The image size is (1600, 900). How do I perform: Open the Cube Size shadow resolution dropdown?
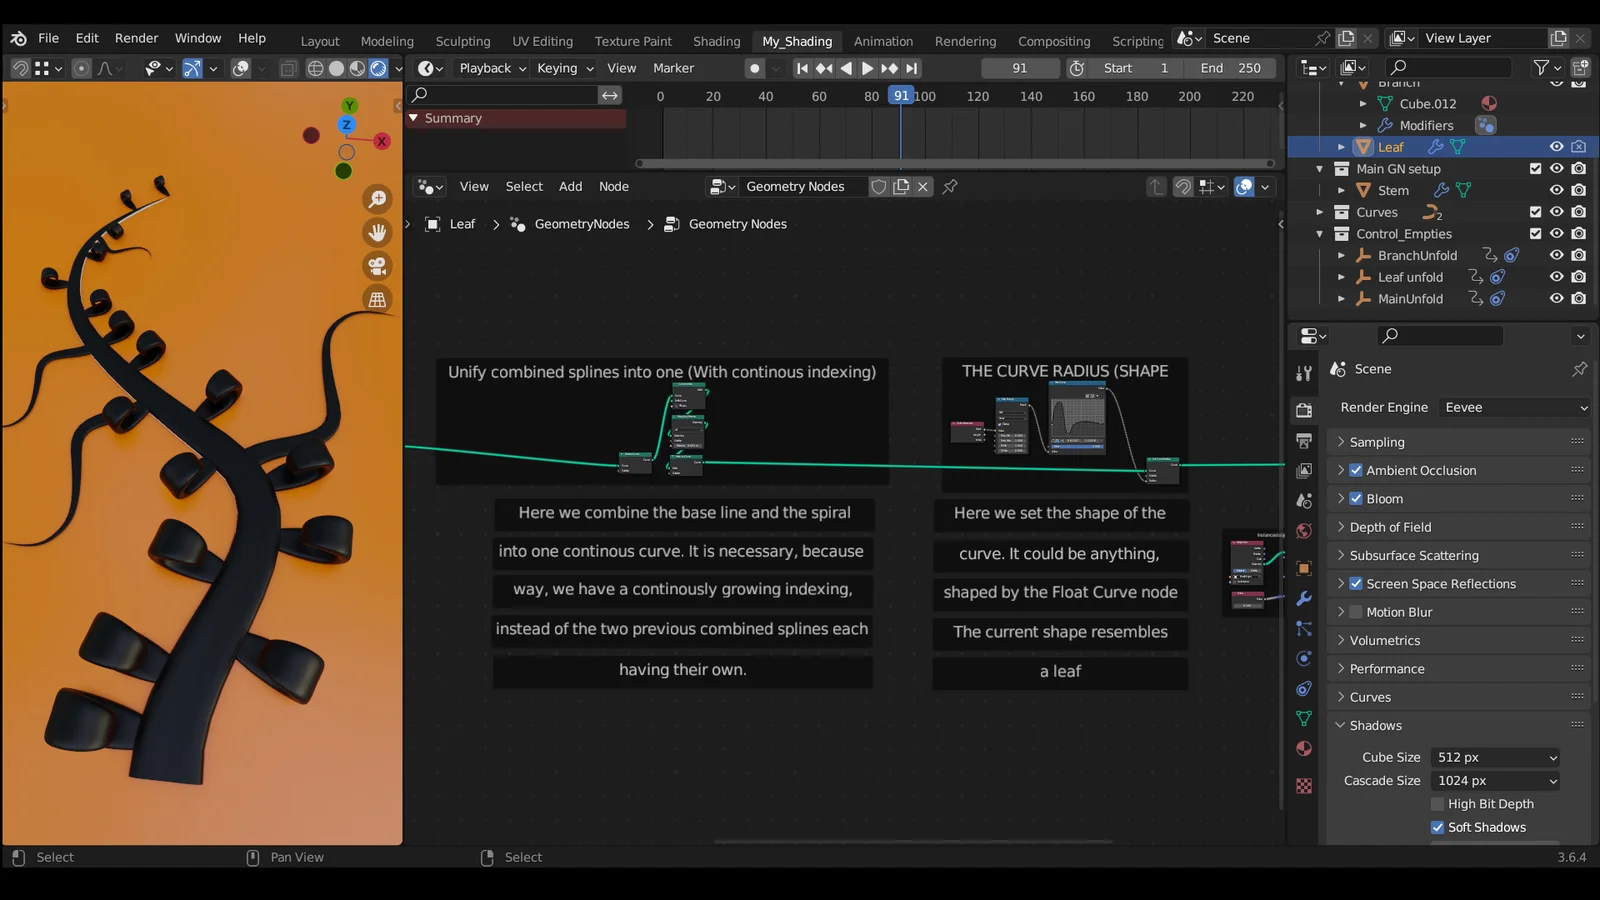tap(1495, 757)
